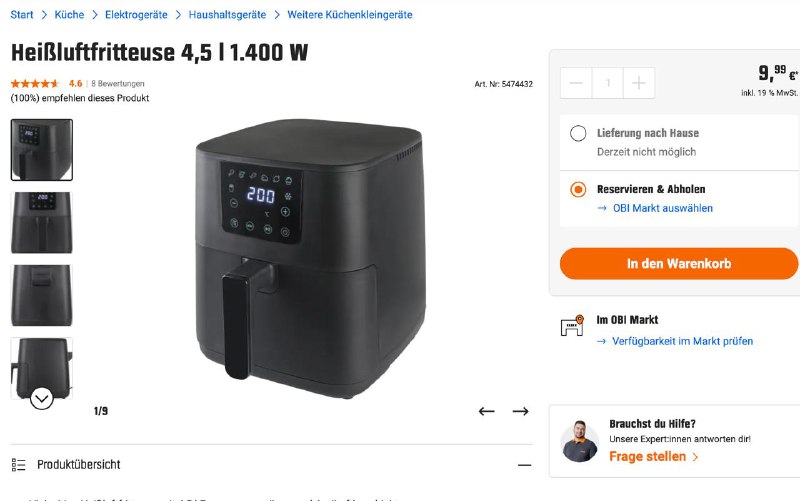Collapse the Produktübersicht section
The image size is (800, 501).
[524, 465]
